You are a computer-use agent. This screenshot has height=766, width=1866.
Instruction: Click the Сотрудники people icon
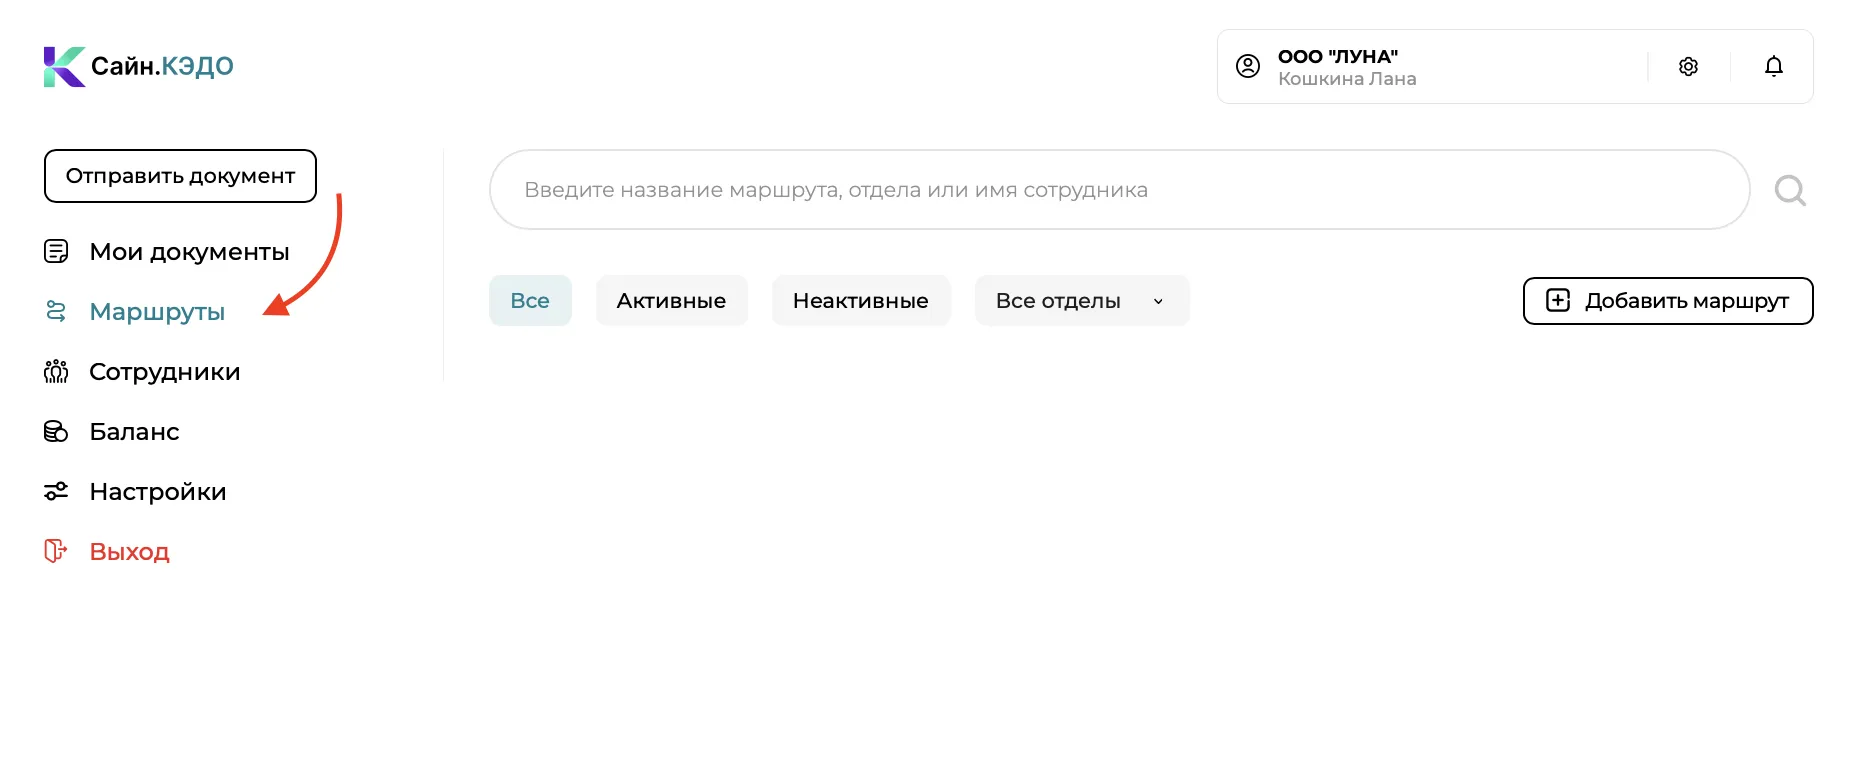tap(56, 371)
